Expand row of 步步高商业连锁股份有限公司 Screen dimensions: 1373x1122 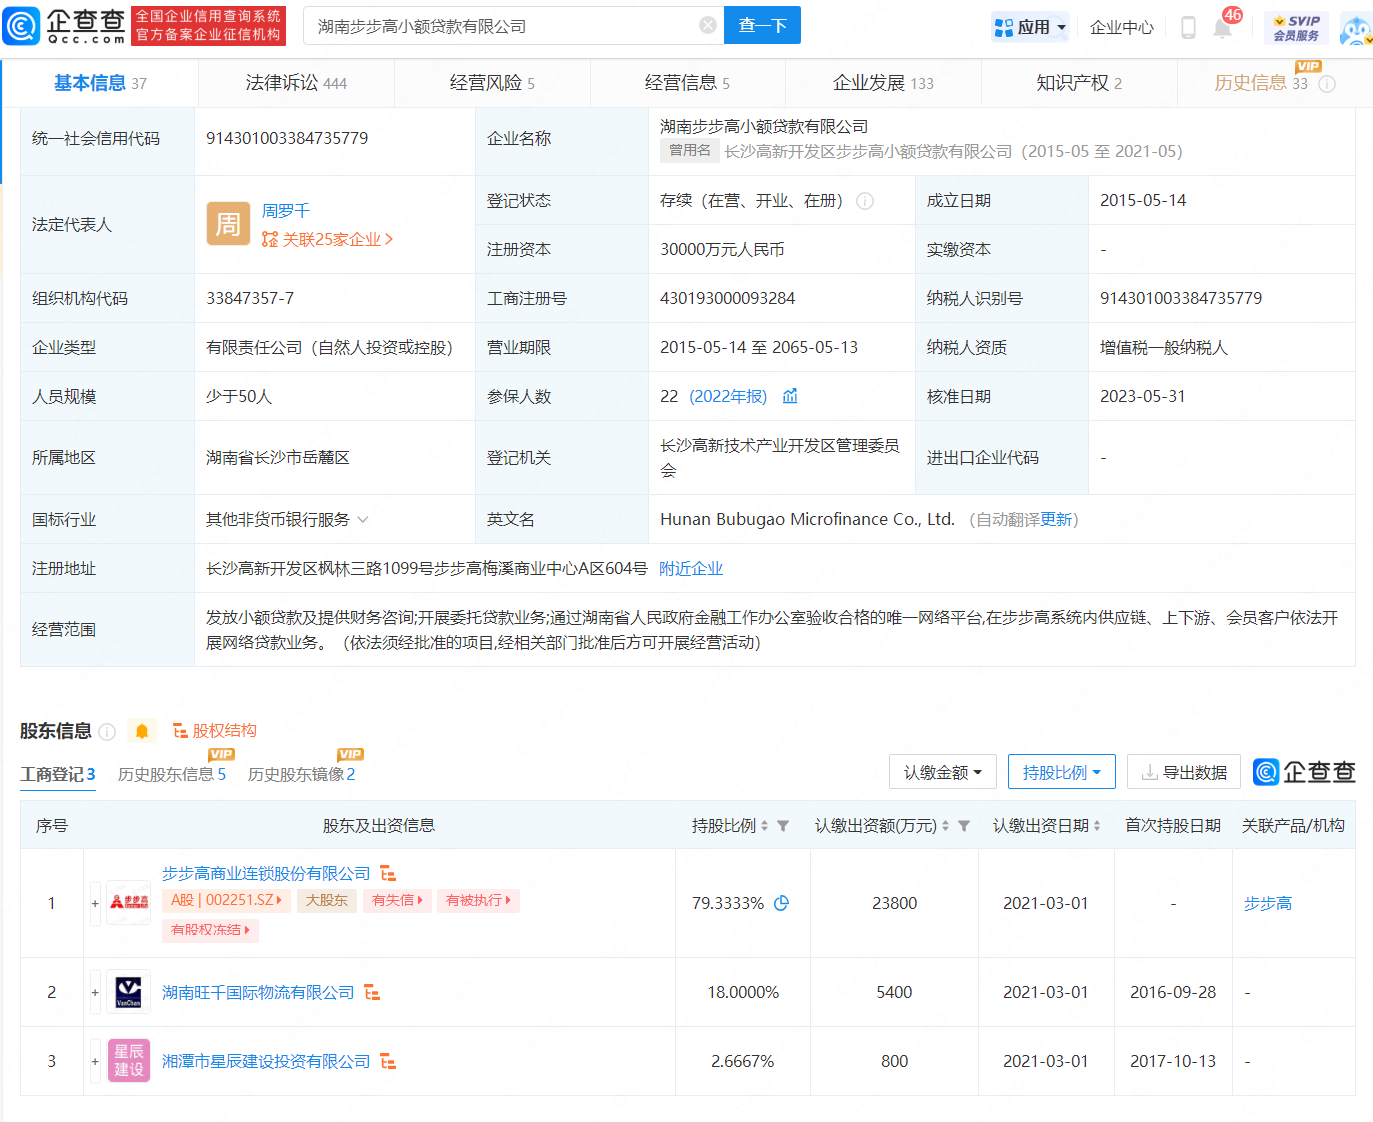coord(95,903)
